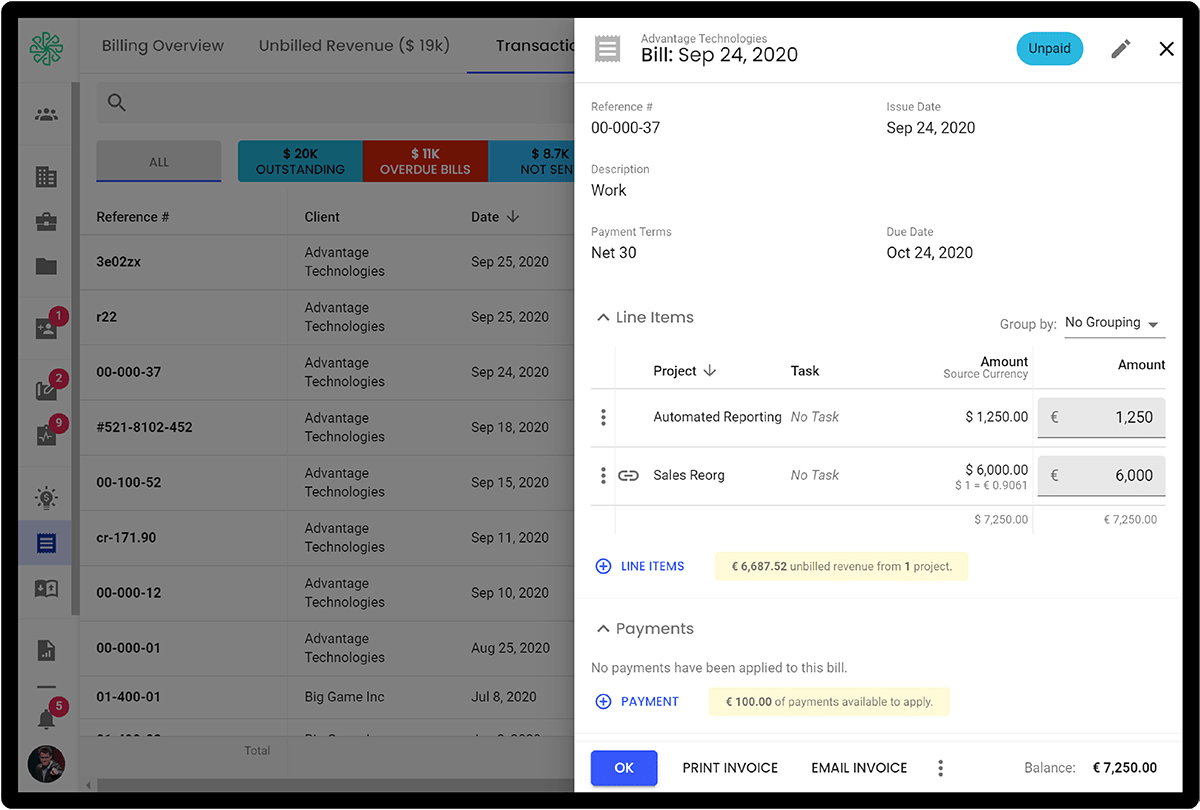Viewport: 1200px width, 810px height.
Task: Switch to the Billing Overview tab
Action: [162, 45]
